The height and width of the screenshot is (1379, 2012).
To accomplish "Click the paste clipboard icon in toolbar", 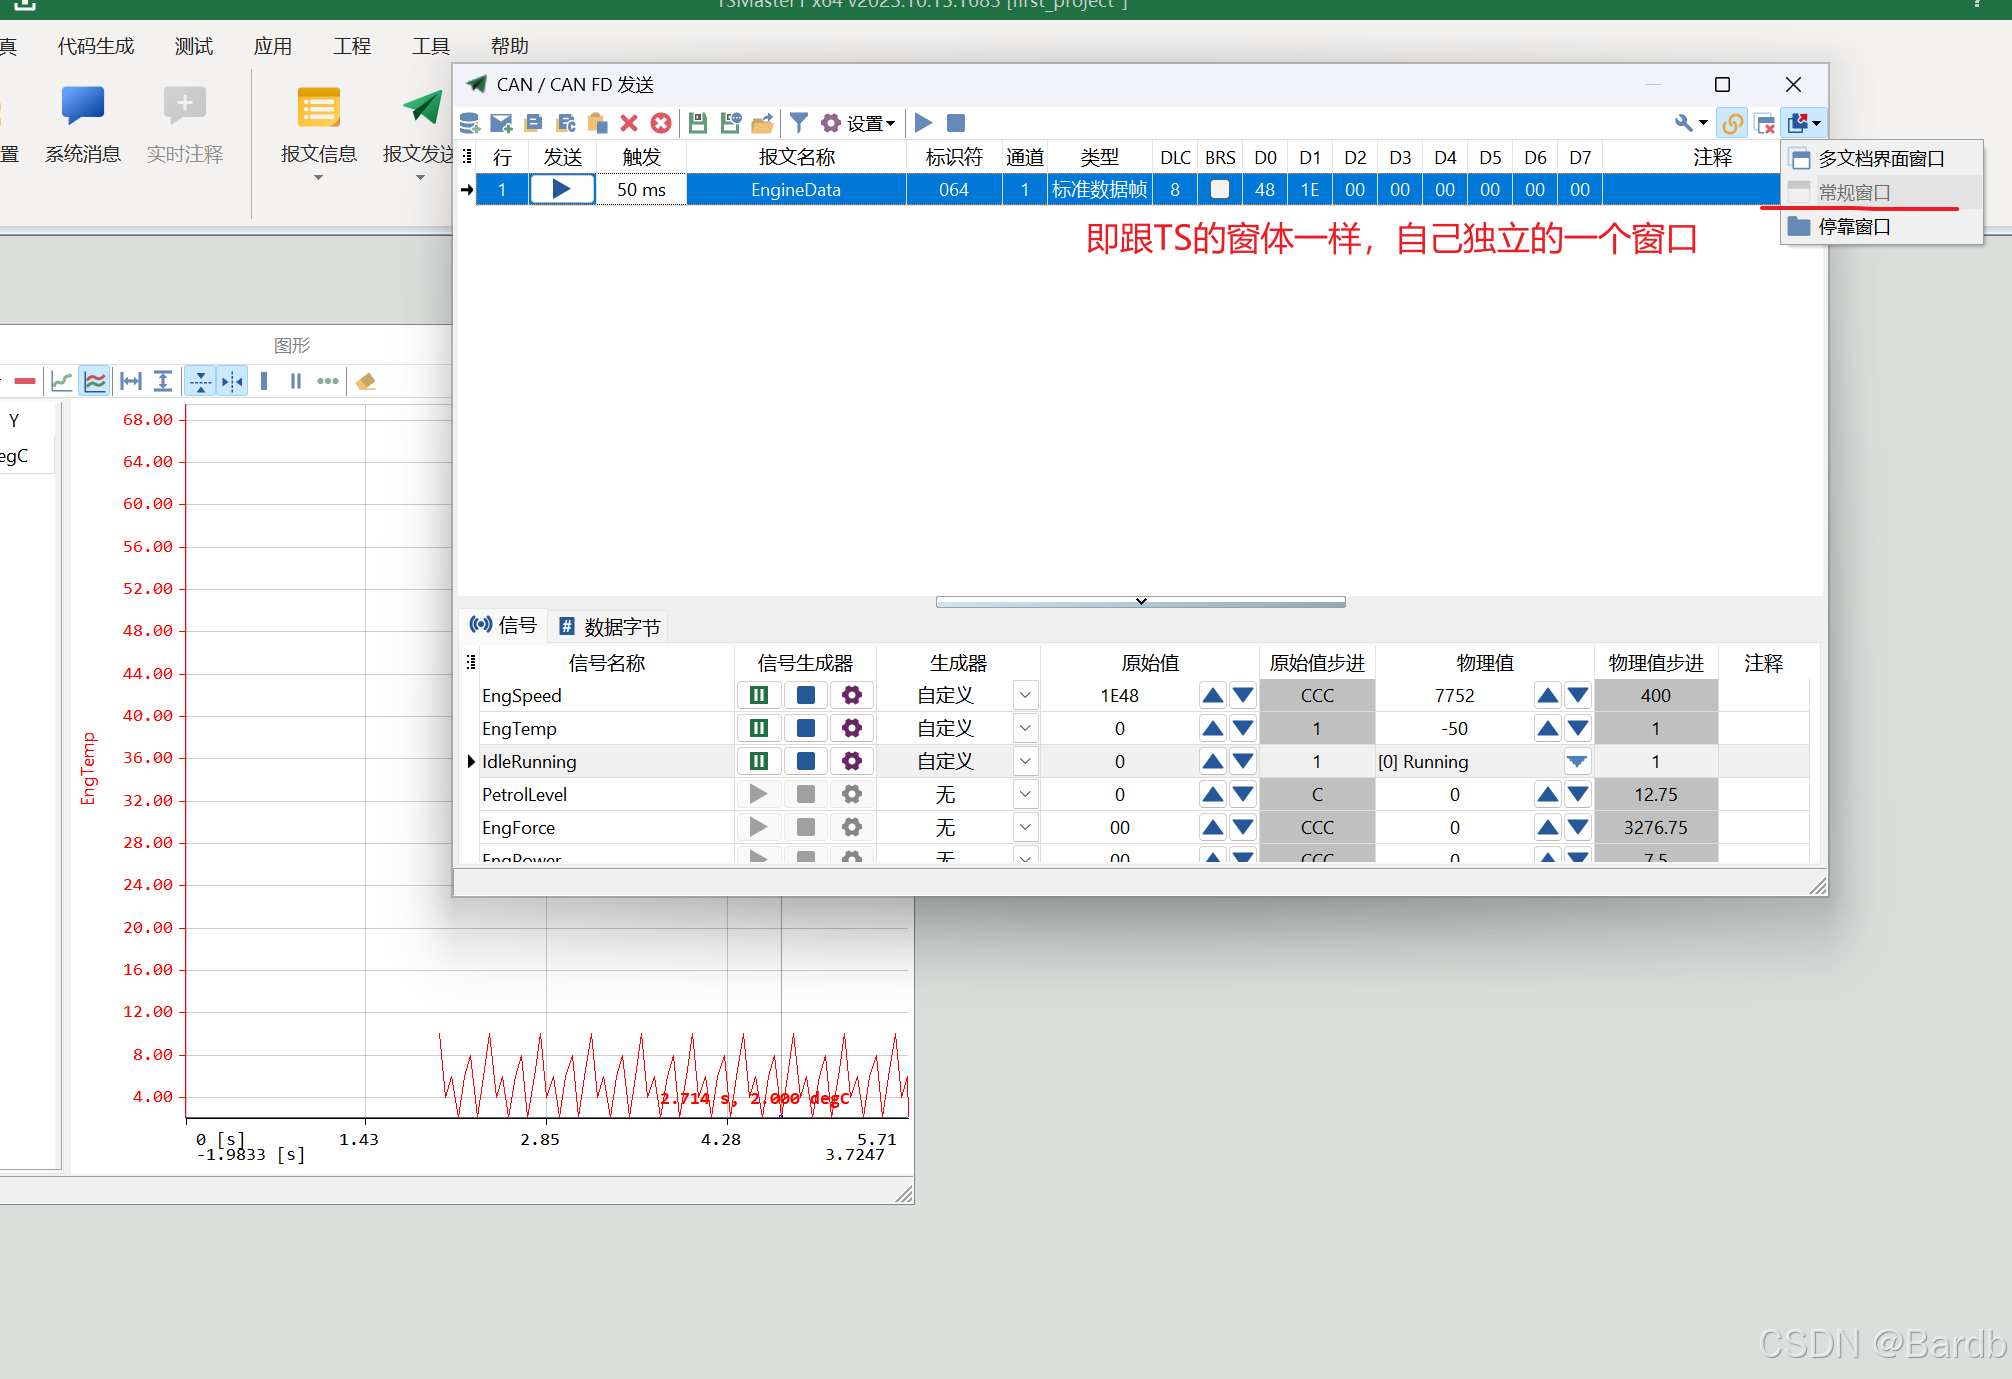I will [x=597, y=123].
